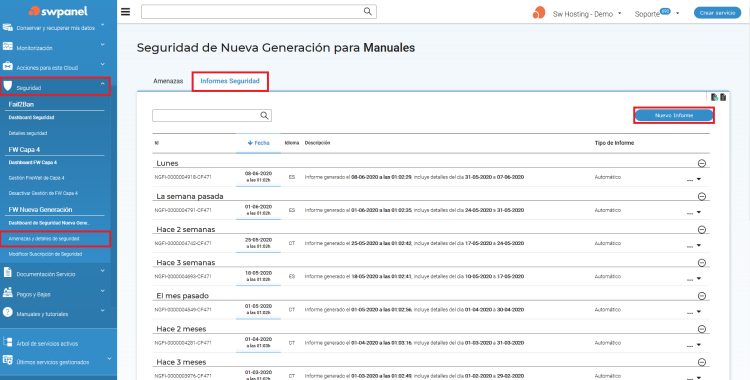750x380 pixels.
Task: Sort by Descripción column header
Action: (317, 143)
